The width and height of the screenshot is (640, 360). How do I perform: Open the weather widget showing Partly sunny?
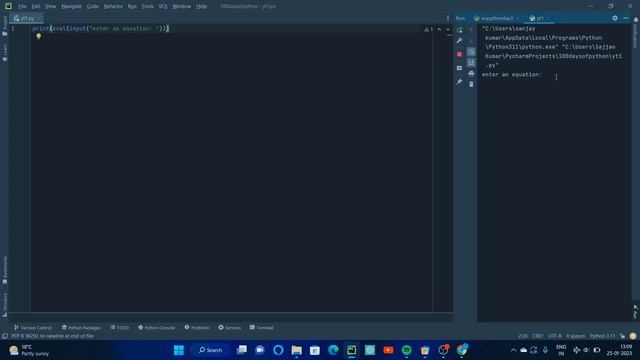(x=29, y=350)
